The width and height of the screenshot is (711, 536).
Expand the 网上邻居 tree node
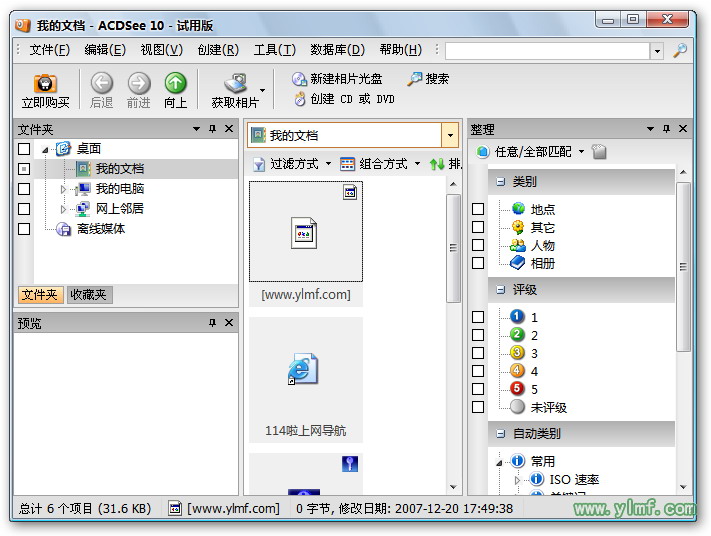click(63, 209)
